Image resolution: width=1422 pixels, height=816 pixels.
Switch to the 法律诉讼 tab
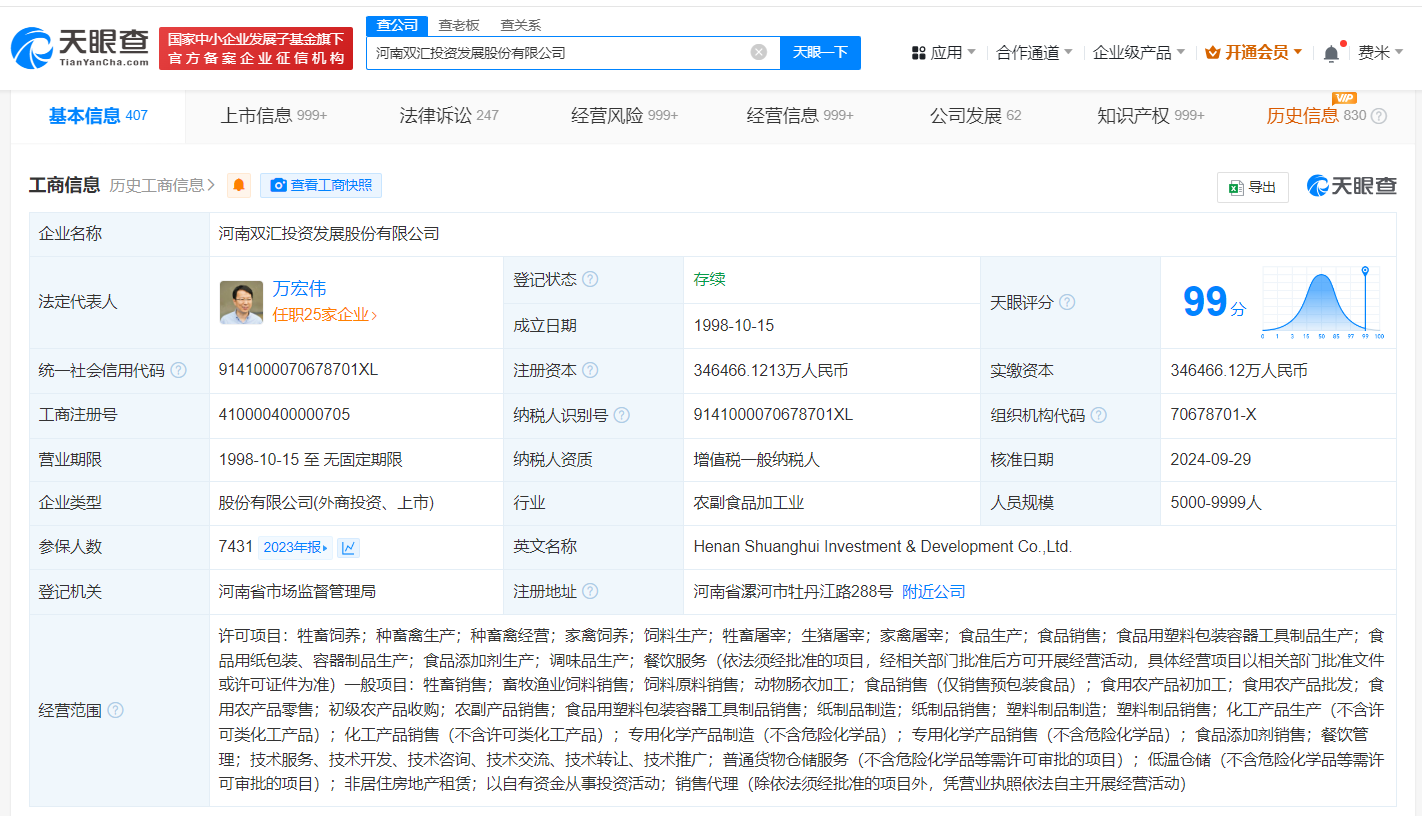tap(448, 116)
